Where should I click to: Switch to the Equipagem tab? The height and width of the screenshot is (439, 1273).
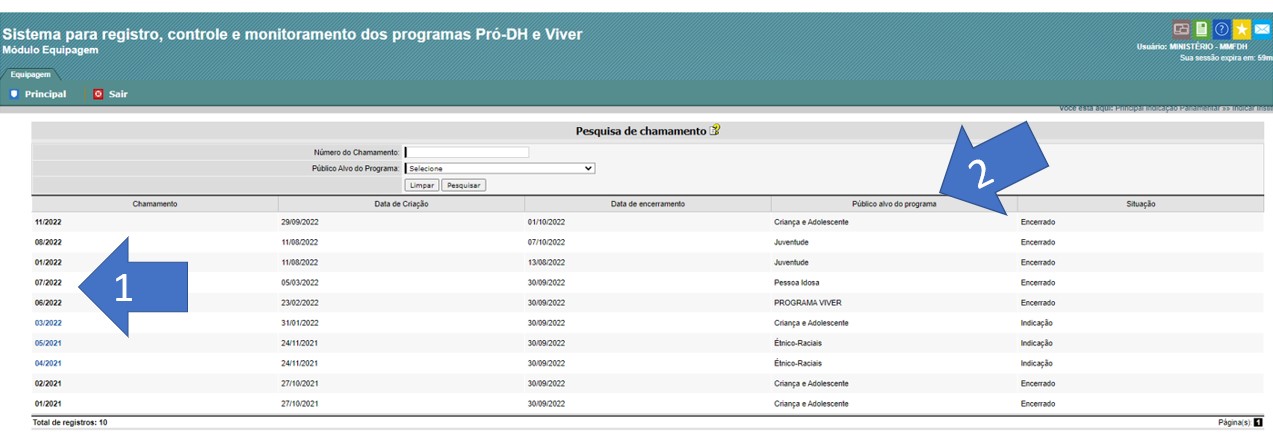(x=30, y=74)
